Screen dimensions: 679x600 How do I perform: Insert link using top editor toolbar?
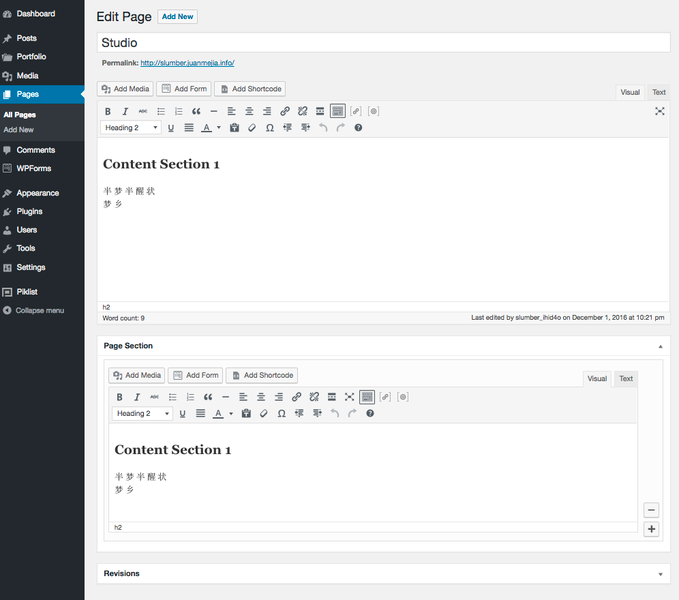point(285,111)
